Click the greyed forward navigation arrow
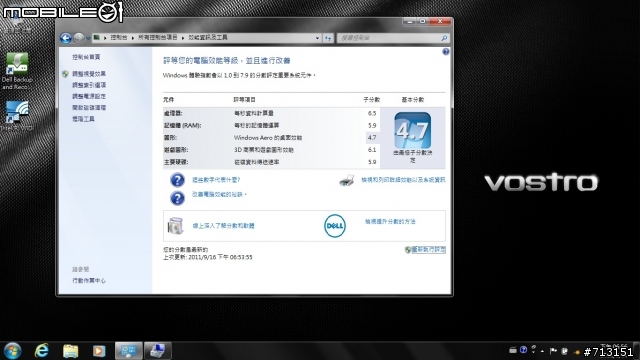The width and height of the screenshot is (640, 360). (79, 38)
